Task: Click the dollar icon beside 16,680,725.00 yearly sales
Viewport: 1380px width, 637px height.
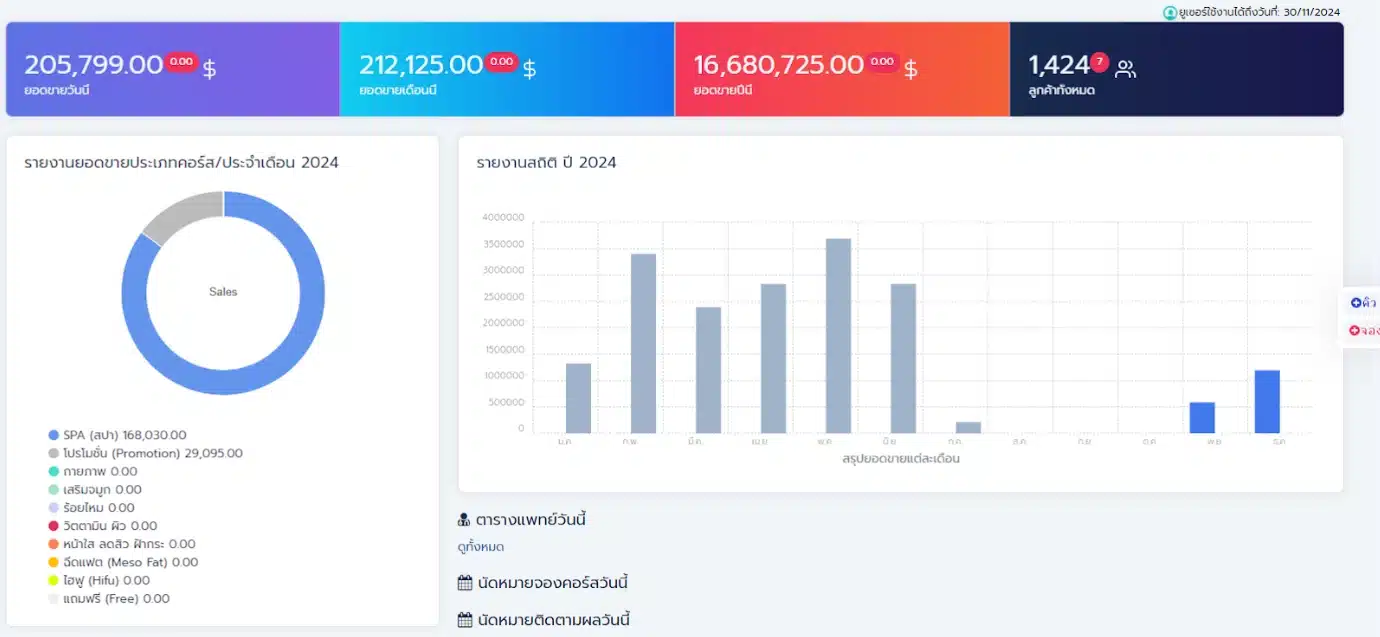Action: (x=910, y=69)
